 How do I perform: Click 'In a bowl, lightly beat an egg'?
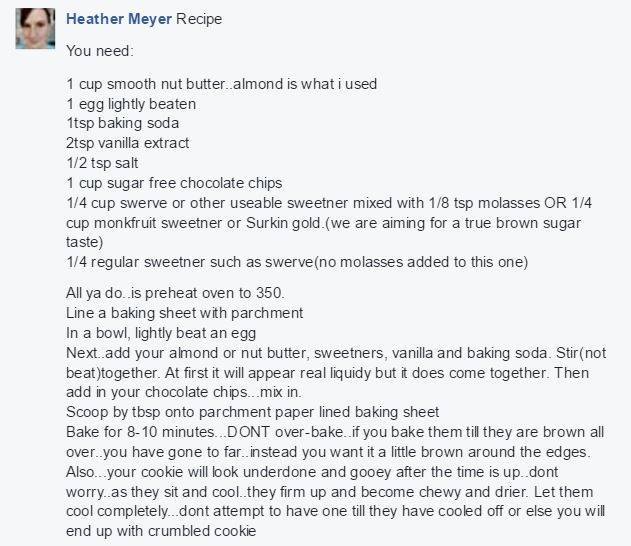(x=161, y=333)
